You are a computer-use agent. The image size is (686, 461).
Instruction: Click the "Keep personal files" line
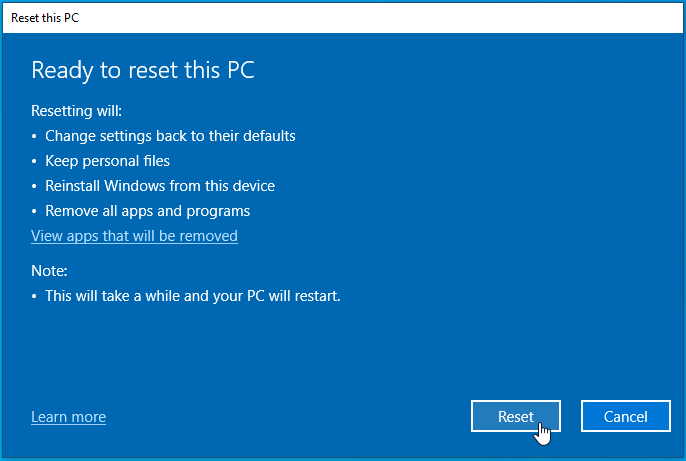coord(107,161)
